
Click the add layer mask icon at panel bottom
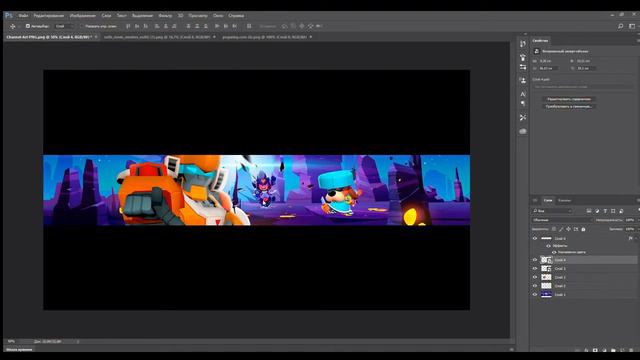[x=595, y=350]
